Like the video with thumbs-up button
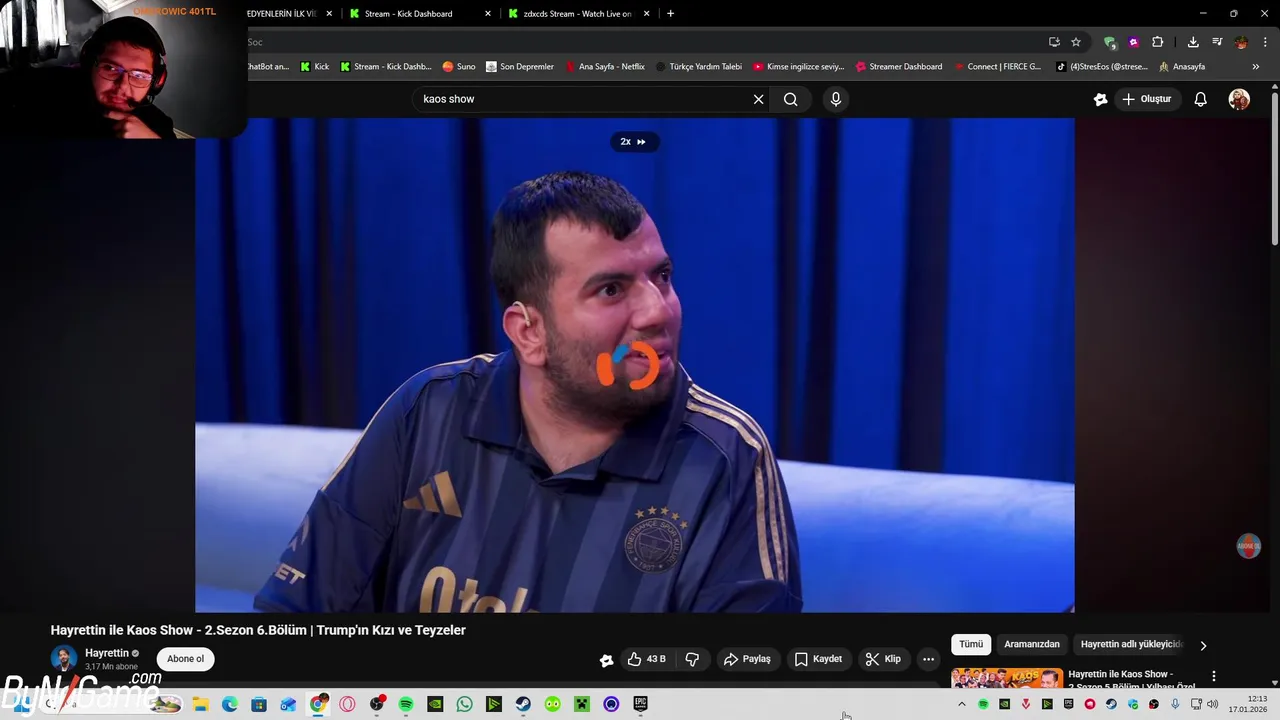The image size is (1280, 720). tap(645, 659)
